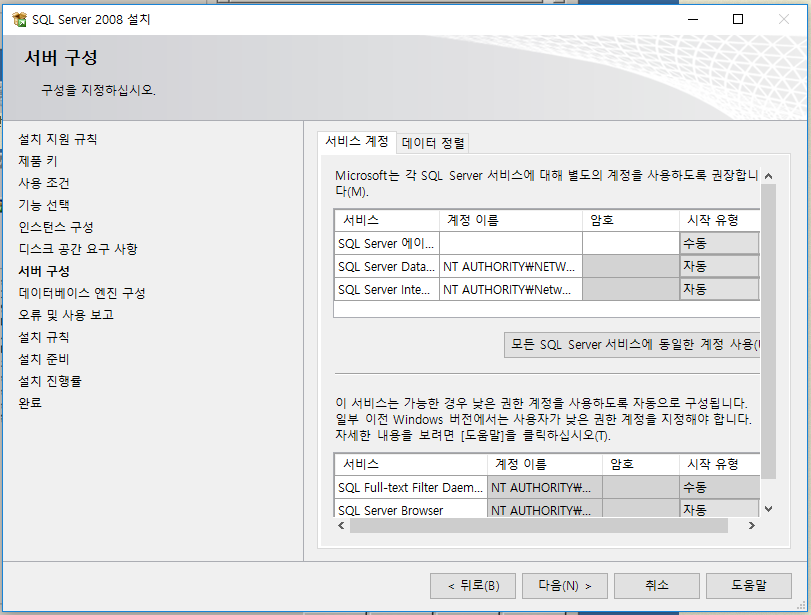Viewport: 811px width, 615px height.
Task: Click the SQL Server Inte... service row
Action: (386, 289)
